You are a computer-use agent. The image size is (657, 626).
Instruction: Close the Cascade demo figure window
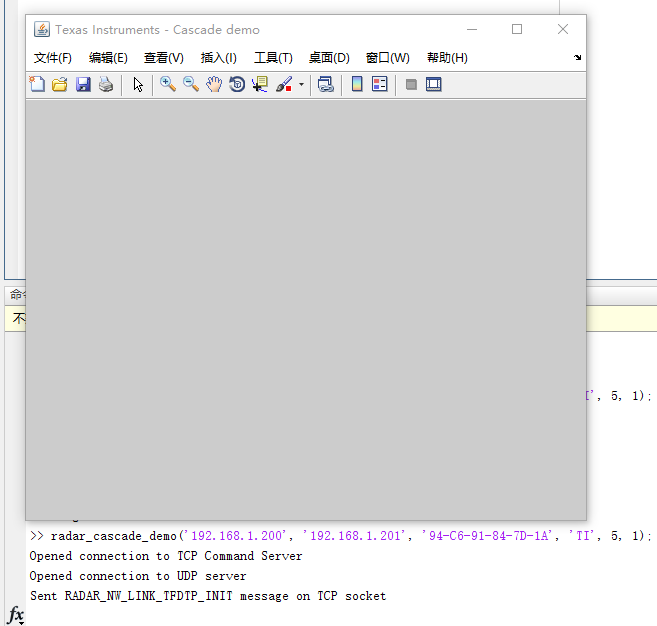pyautogui.click(x=563, y=29)
